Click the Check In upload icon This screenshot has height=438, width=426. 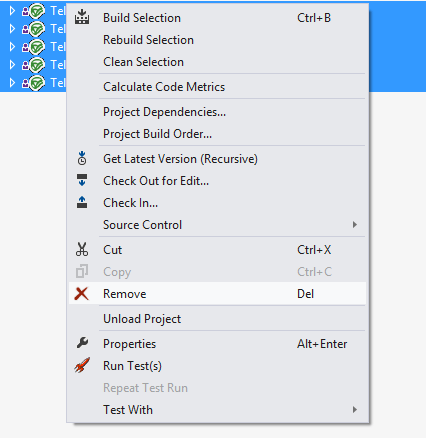[82, 202]
